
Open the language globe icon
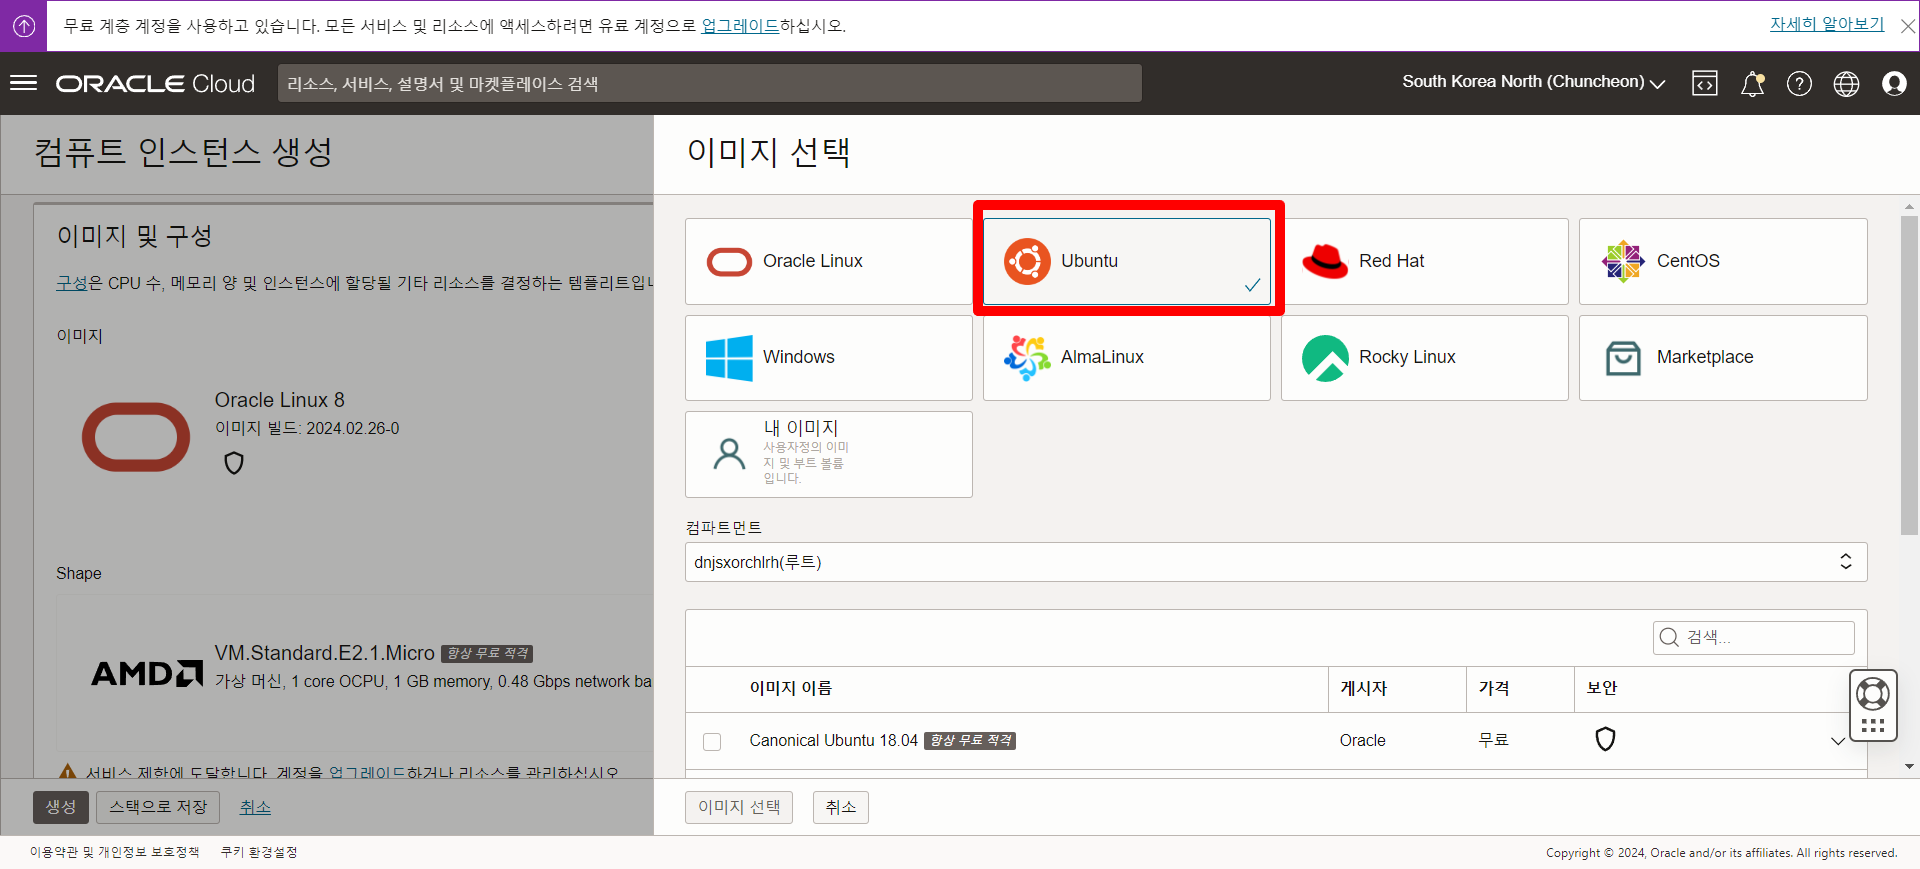[x=1846, y=84]
